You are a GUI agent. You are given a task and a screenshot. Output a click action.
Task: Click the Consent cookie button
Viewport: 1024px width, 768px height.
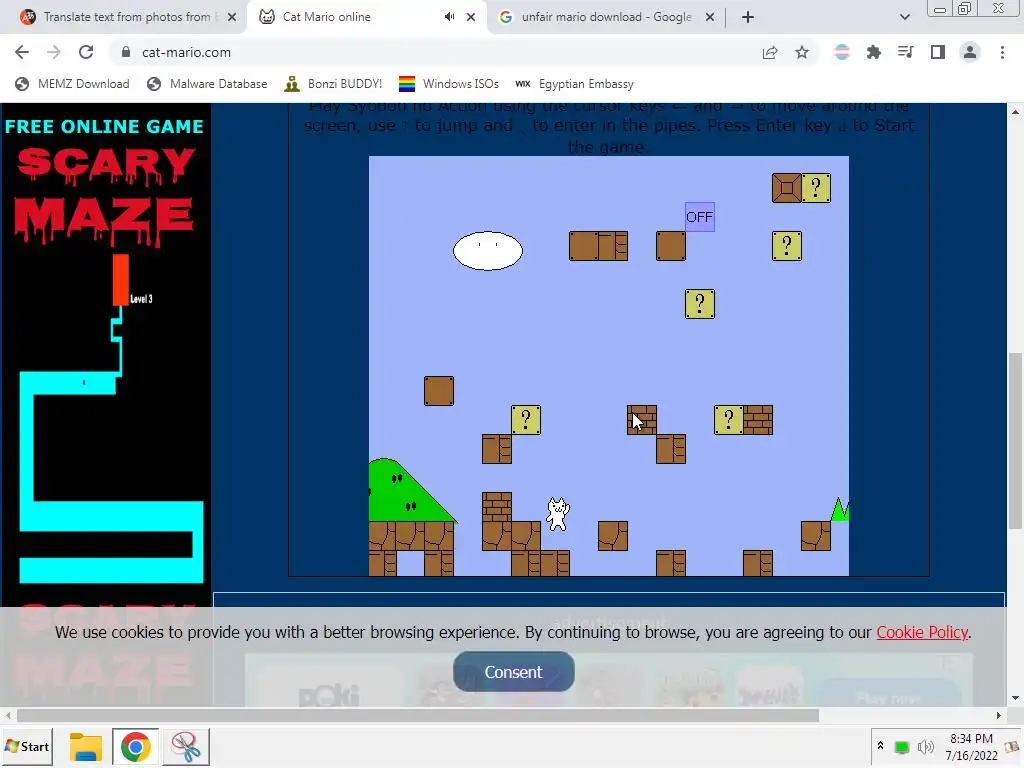click(x=513, y=671)
